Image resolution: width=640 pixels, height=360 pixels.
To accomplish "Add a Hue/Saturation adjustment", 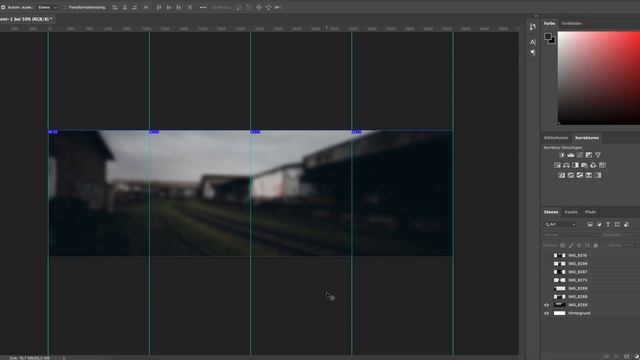I will tap(557, 165).
